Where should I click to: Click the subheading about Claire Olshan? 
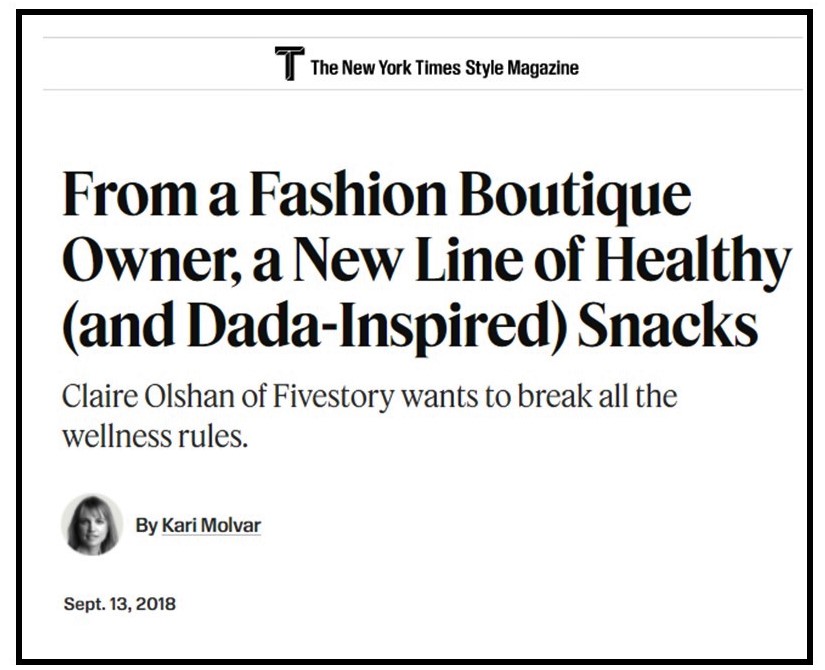tap(369, 415)
